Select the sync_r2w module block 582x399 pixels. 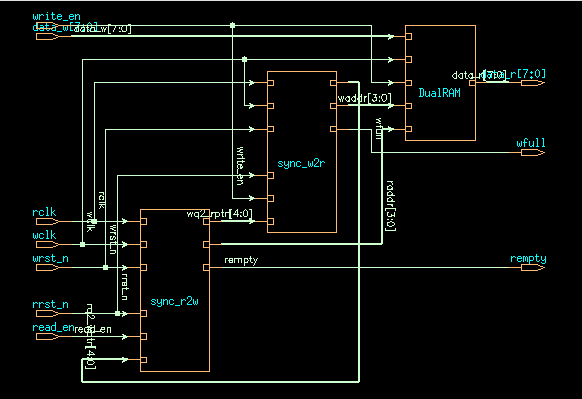(175, 290)
